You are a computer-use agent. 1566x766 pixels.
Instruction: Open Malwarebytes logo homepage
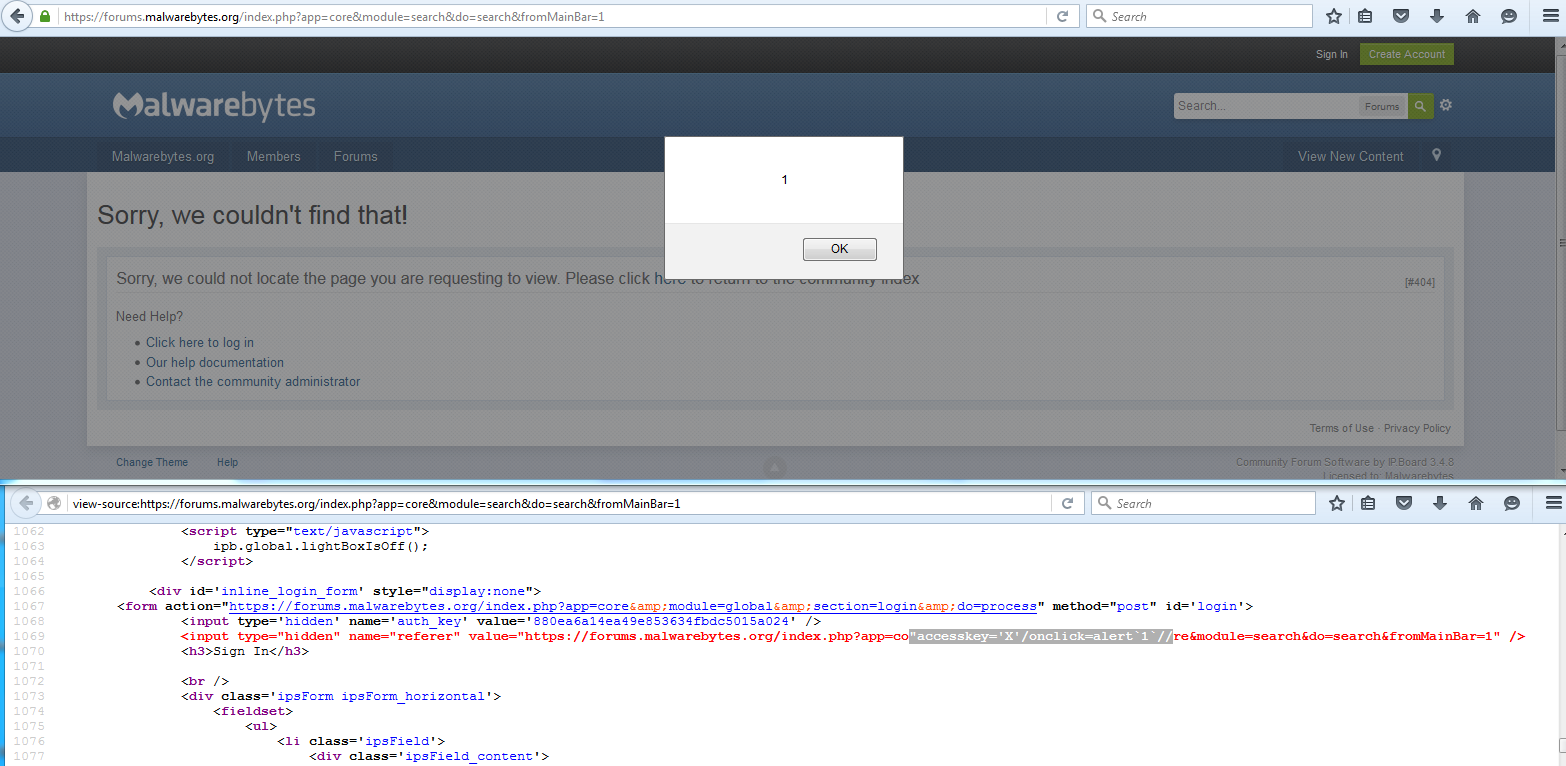coord(214,105)
